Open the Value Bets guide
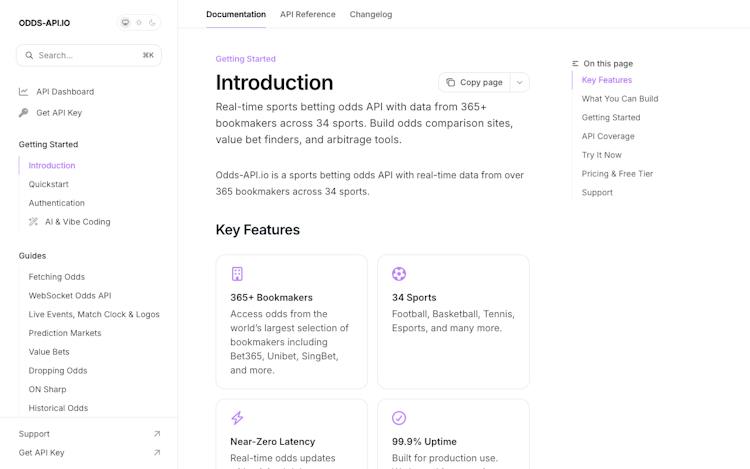Screen dimensions: 750x469 coord(49,351)
